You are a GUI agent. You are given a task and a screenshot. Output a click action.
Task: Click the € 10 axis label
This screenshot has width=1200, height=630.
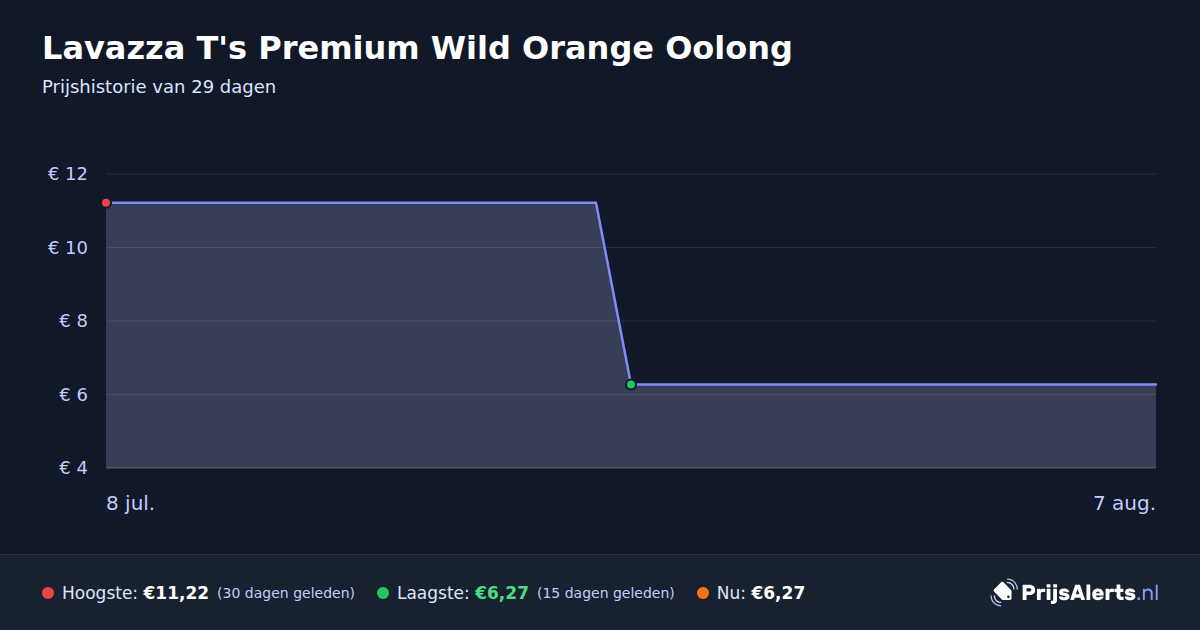coord(68,248)
